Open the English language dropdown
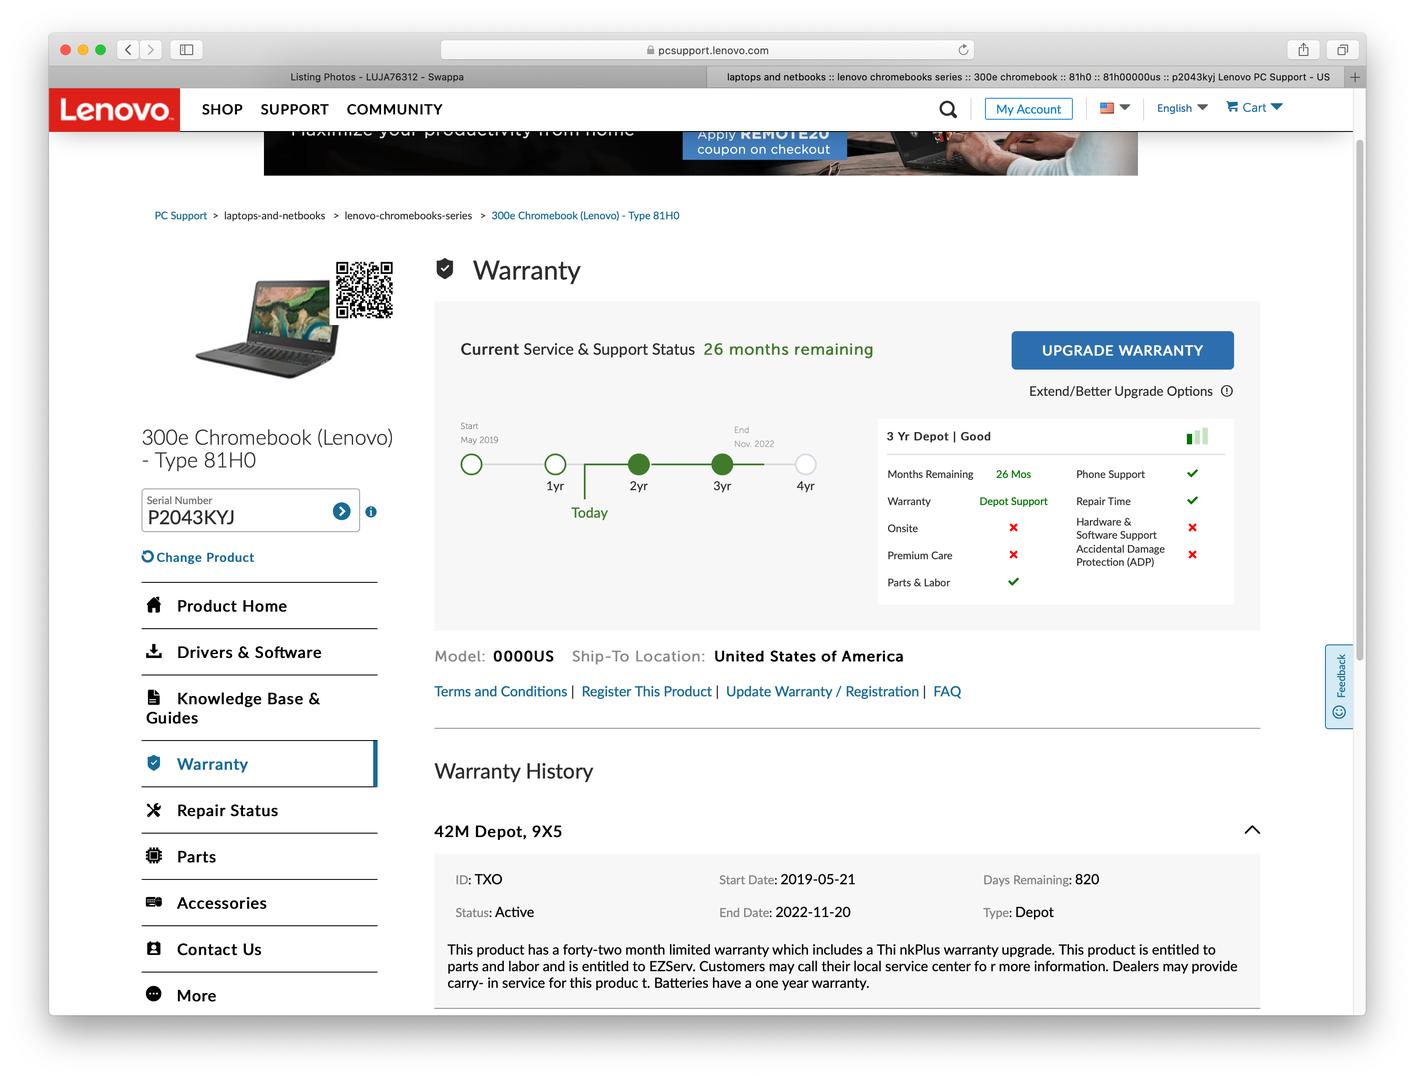 (x=1182, y=108)
